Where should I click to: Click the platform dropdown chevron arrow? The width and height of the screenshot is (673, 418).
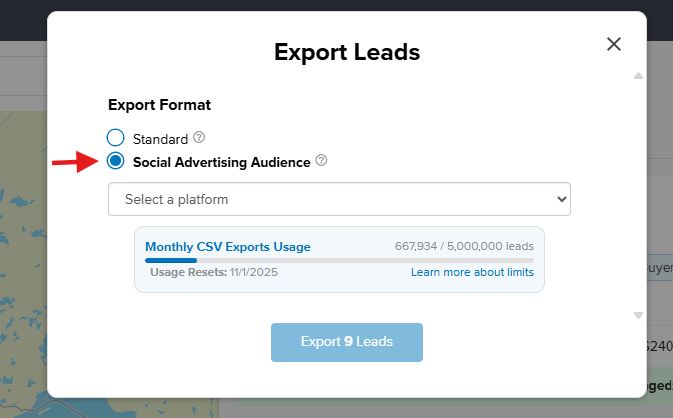pyautogui.click(x=561, y=199)
